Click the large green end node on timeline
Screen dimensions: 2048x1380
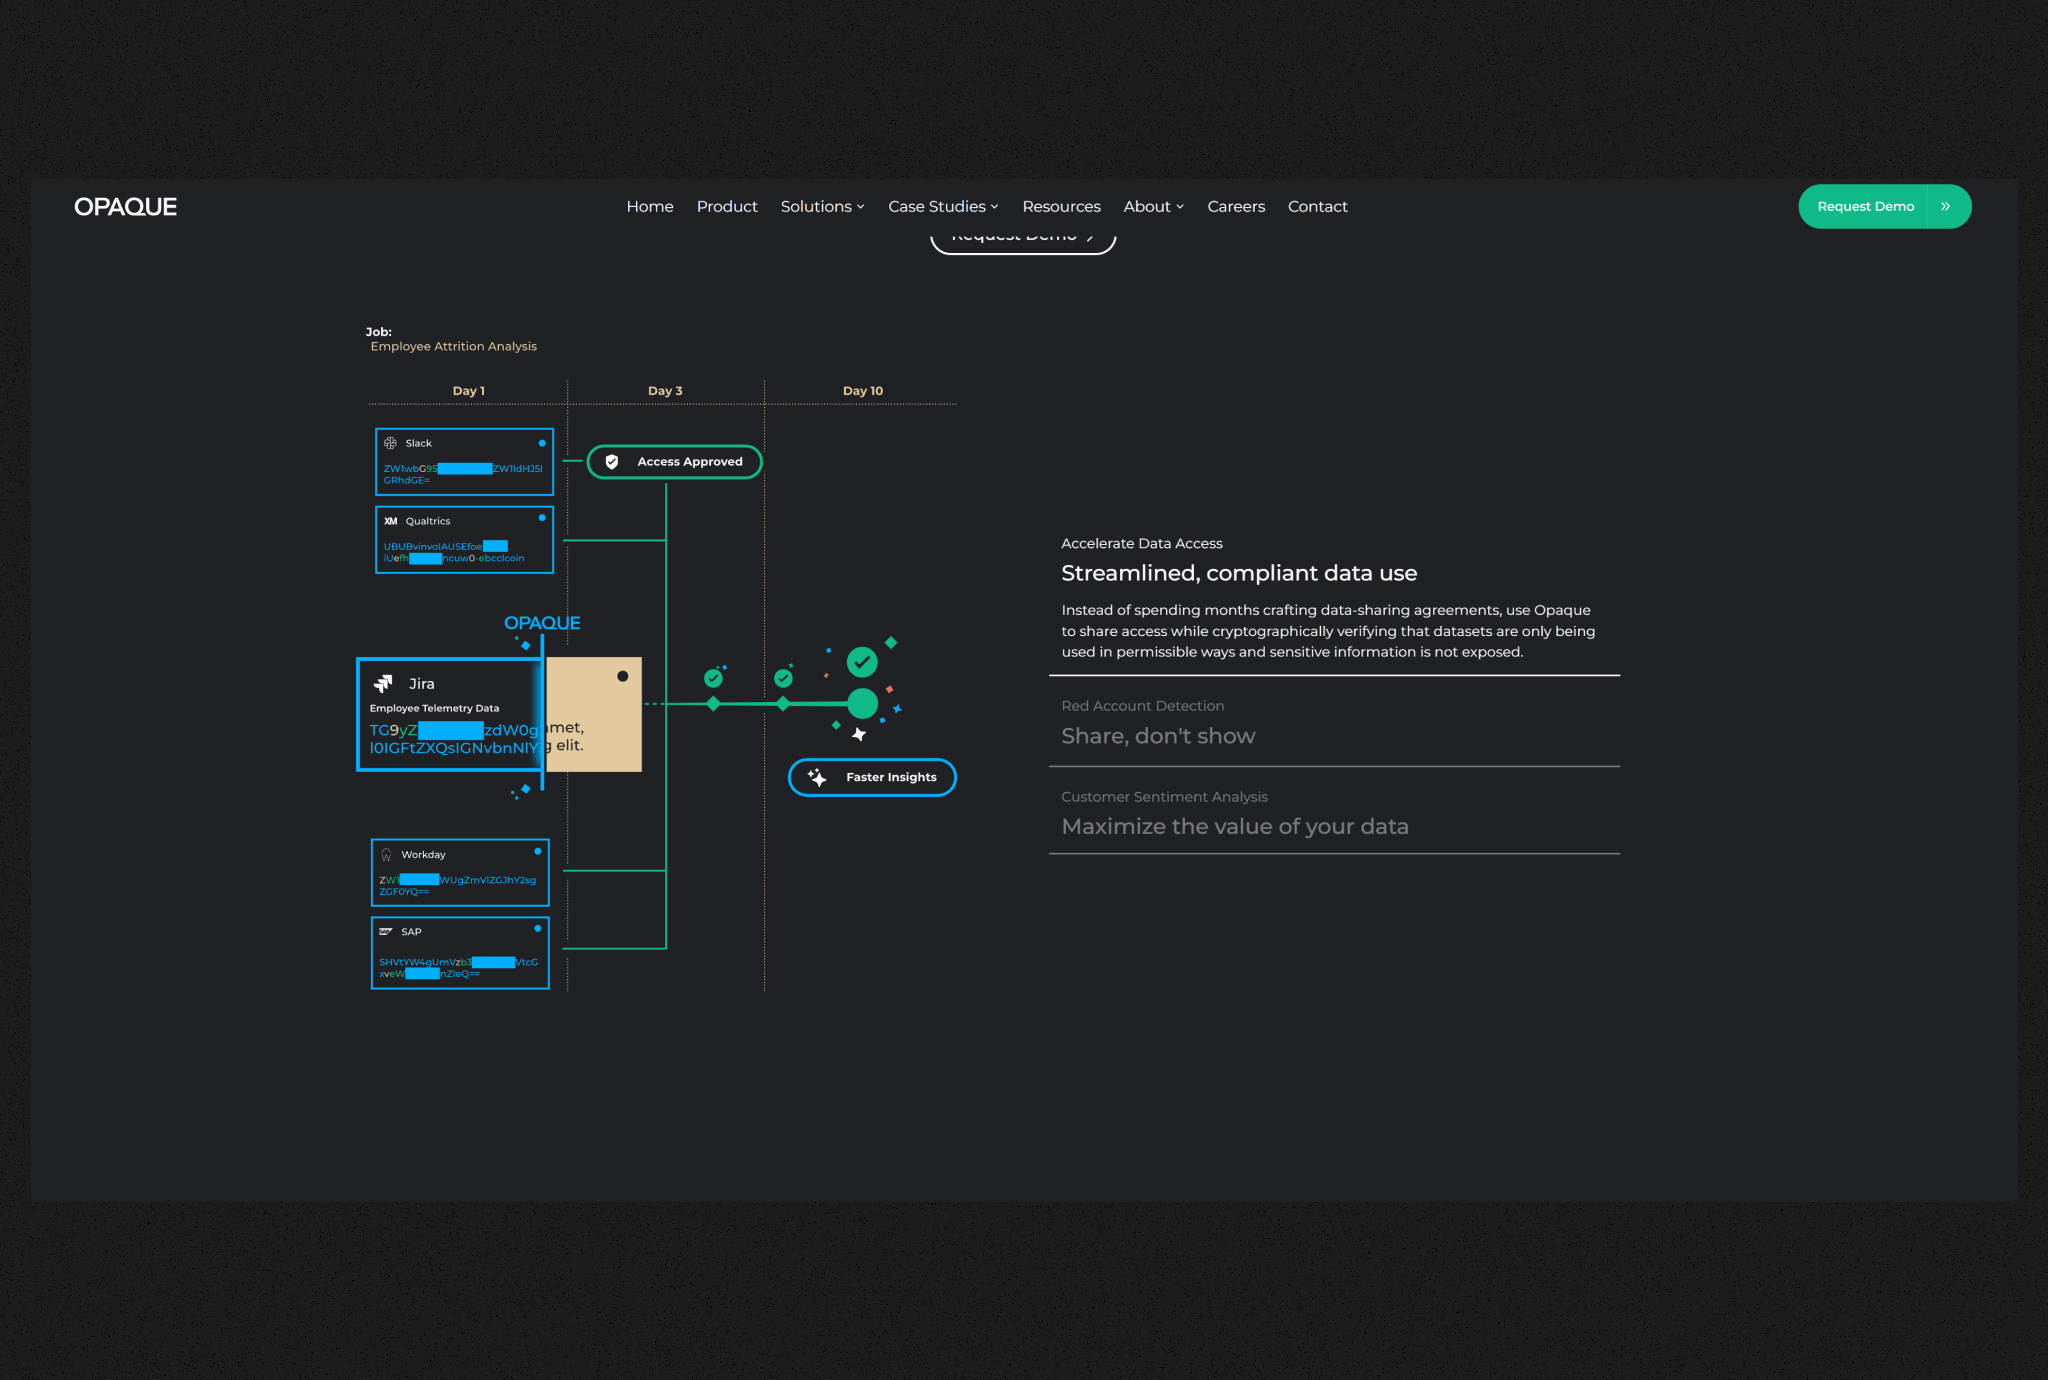862,704
